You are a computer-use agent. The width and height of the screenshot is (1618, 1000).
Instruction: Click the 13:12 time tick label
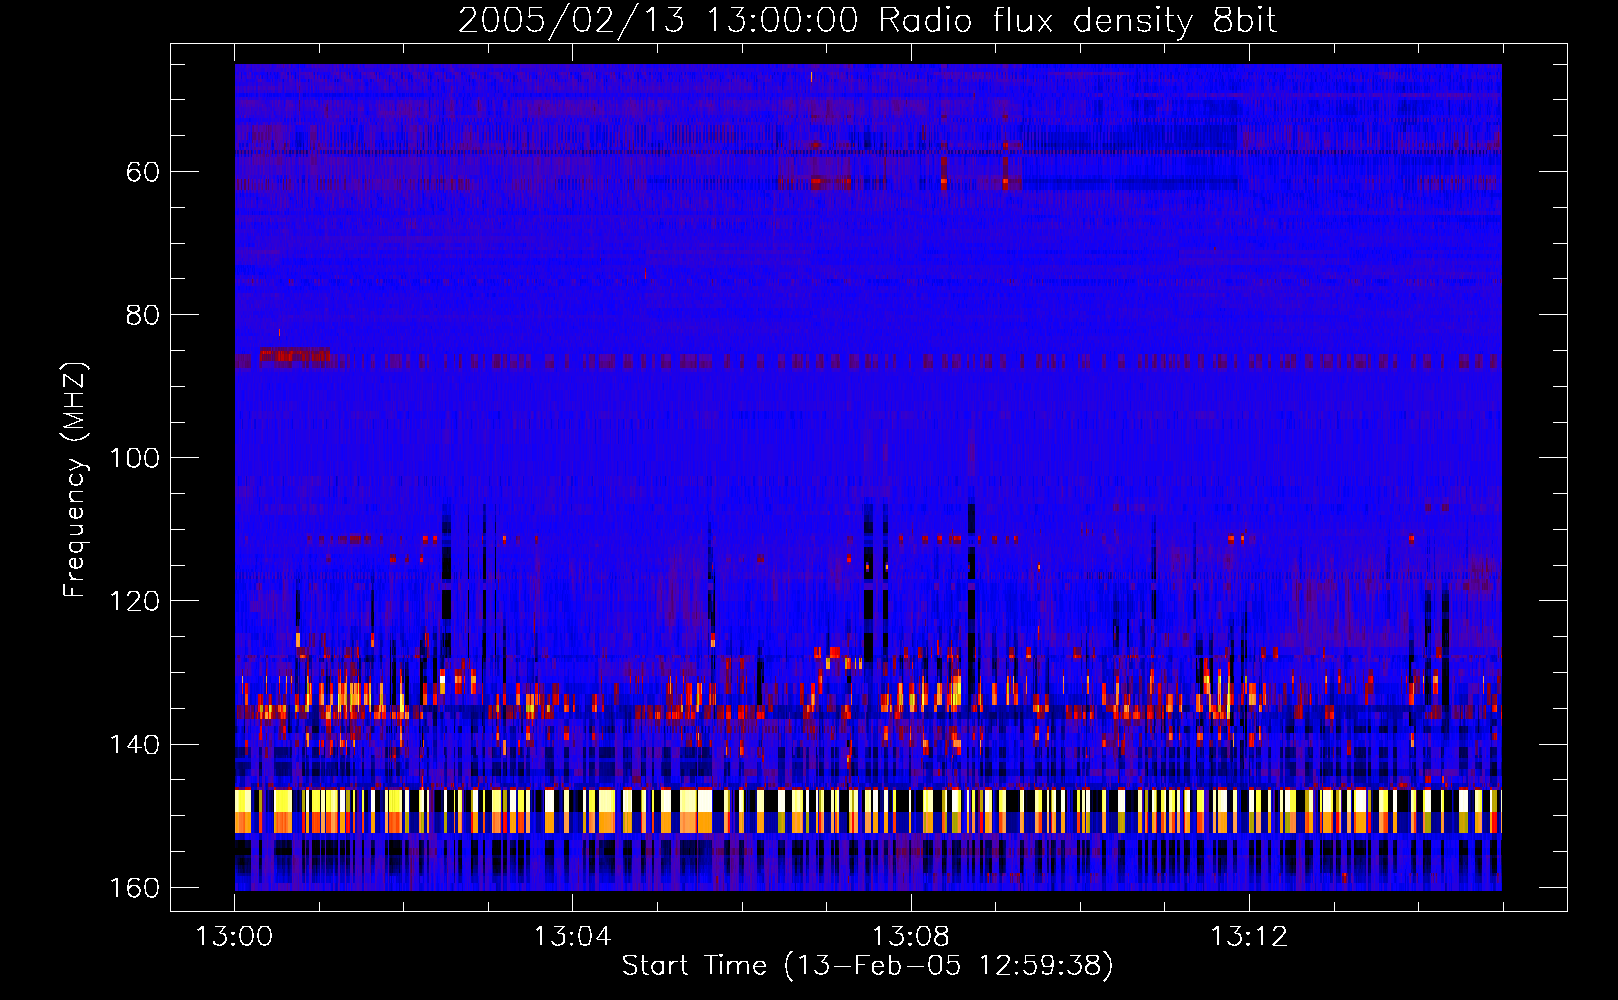tap(1249, 937)
